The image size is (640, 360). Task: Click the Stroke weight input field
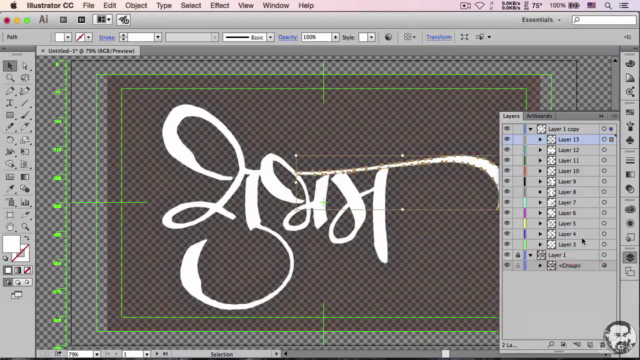(x=140, y=37)
